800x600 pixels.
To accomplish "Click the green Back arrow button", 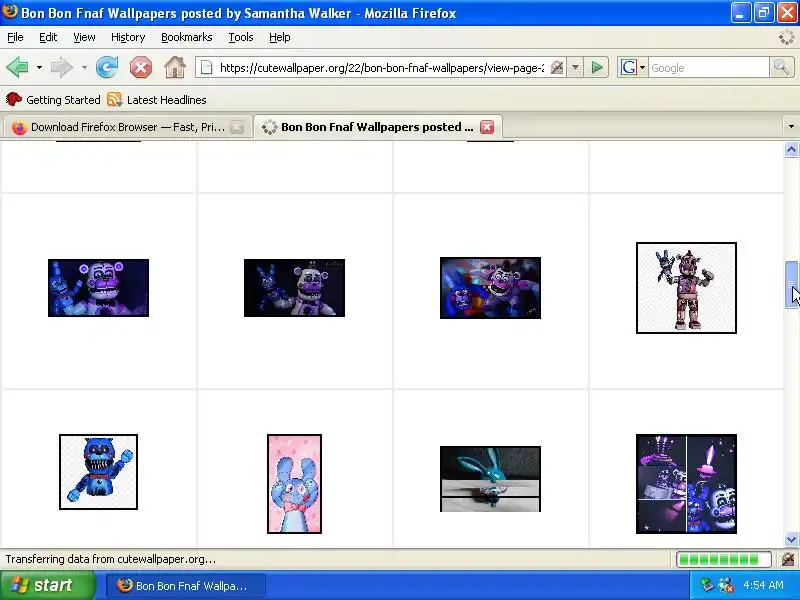I will 17,67.
